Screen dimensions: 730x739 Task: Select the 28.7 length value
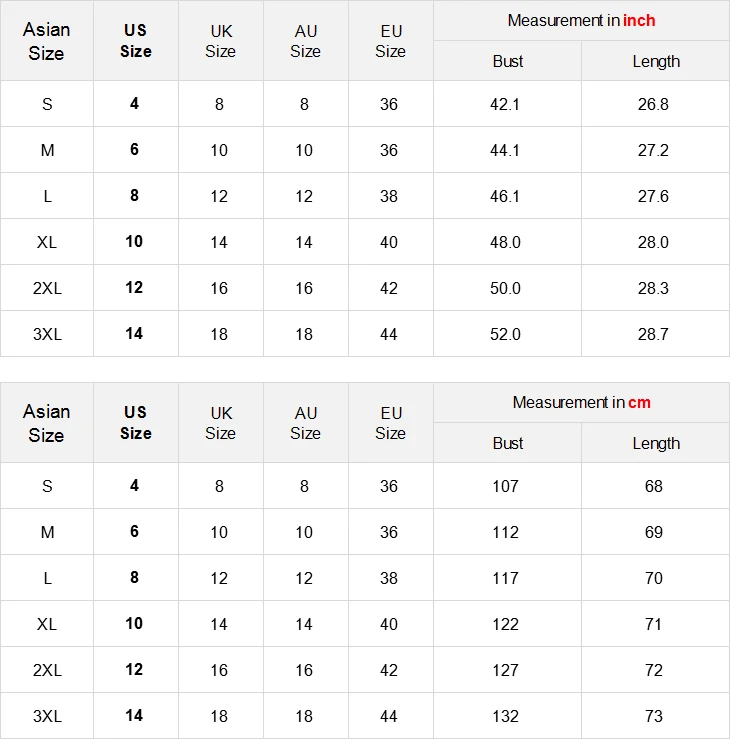(x=654, y=334)
